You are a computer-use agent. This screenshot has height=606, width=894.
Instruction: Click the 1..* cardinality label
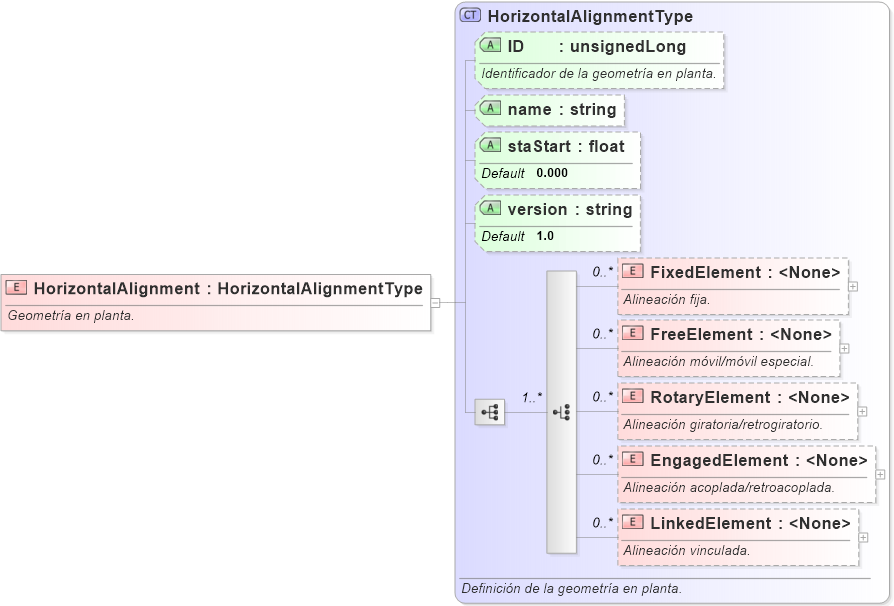click(x=532, y=398)
